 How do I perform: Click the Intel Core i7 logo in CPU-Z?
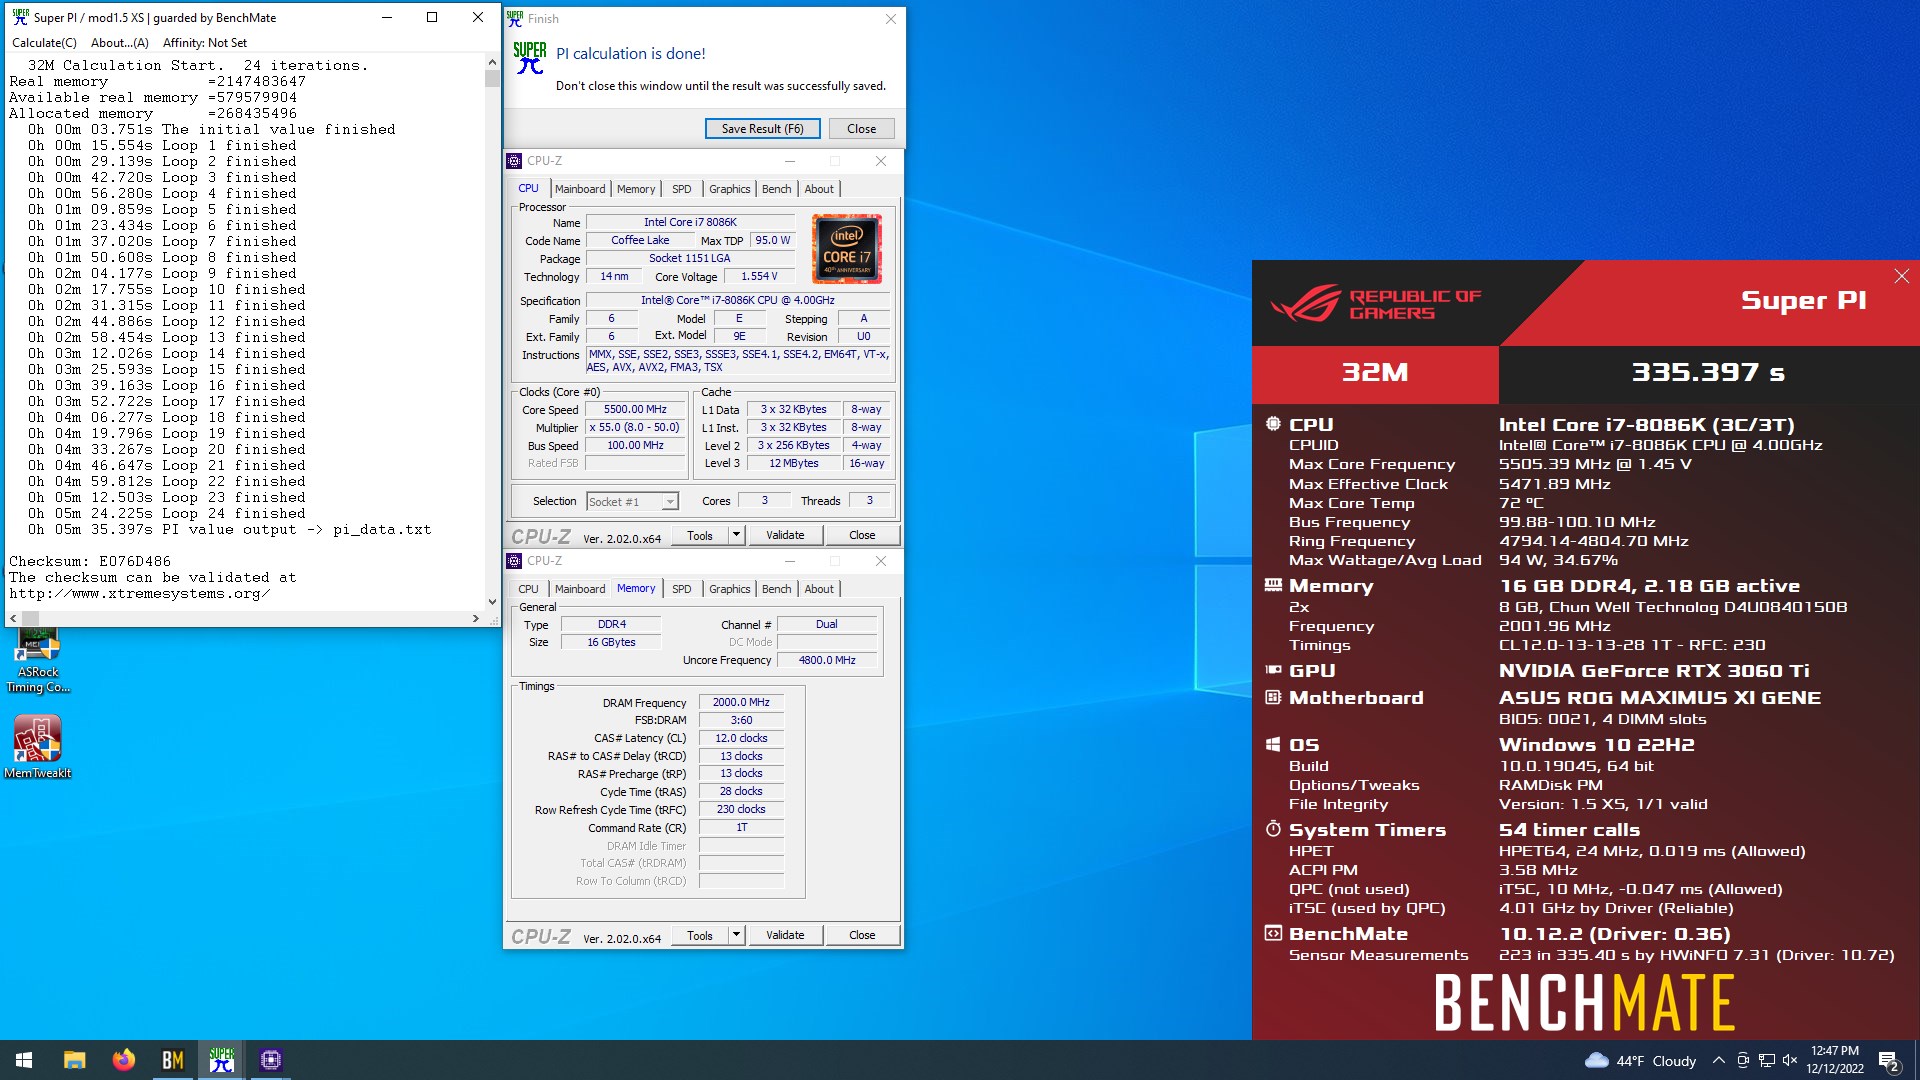847,248
